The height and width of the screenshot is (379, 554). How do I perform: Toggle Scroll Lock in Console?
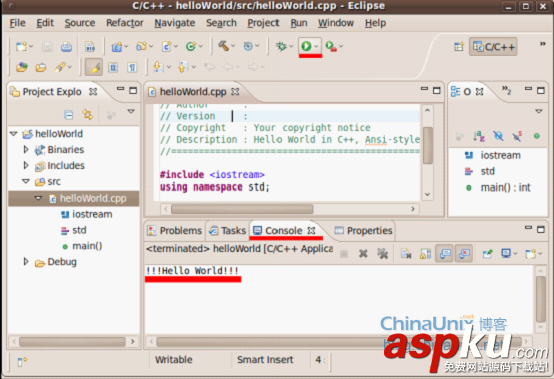click(425, 254)
